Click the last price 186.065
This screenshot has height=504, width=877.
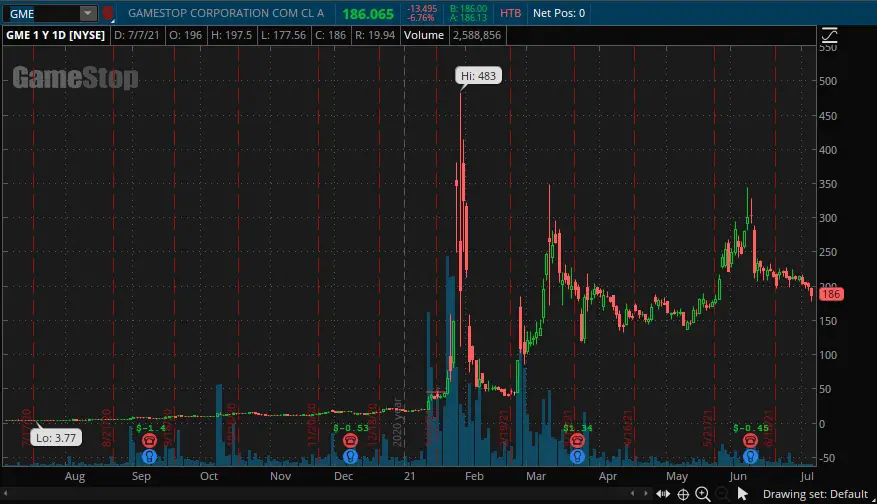[368, 14]
